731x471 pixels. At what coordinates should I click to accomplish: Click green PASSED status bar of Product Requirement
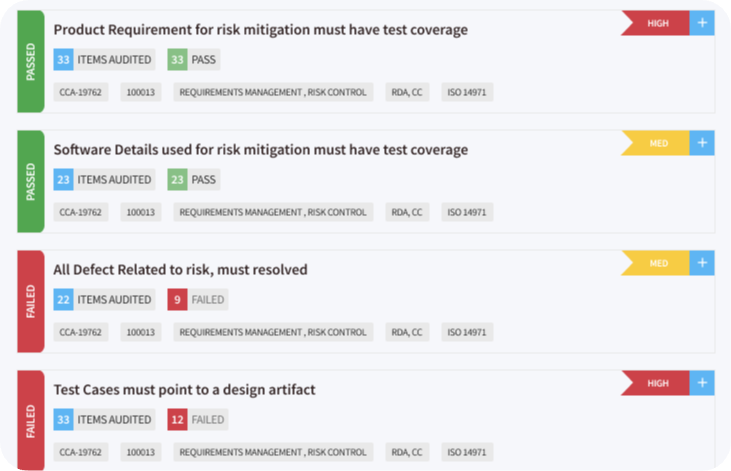30,61
